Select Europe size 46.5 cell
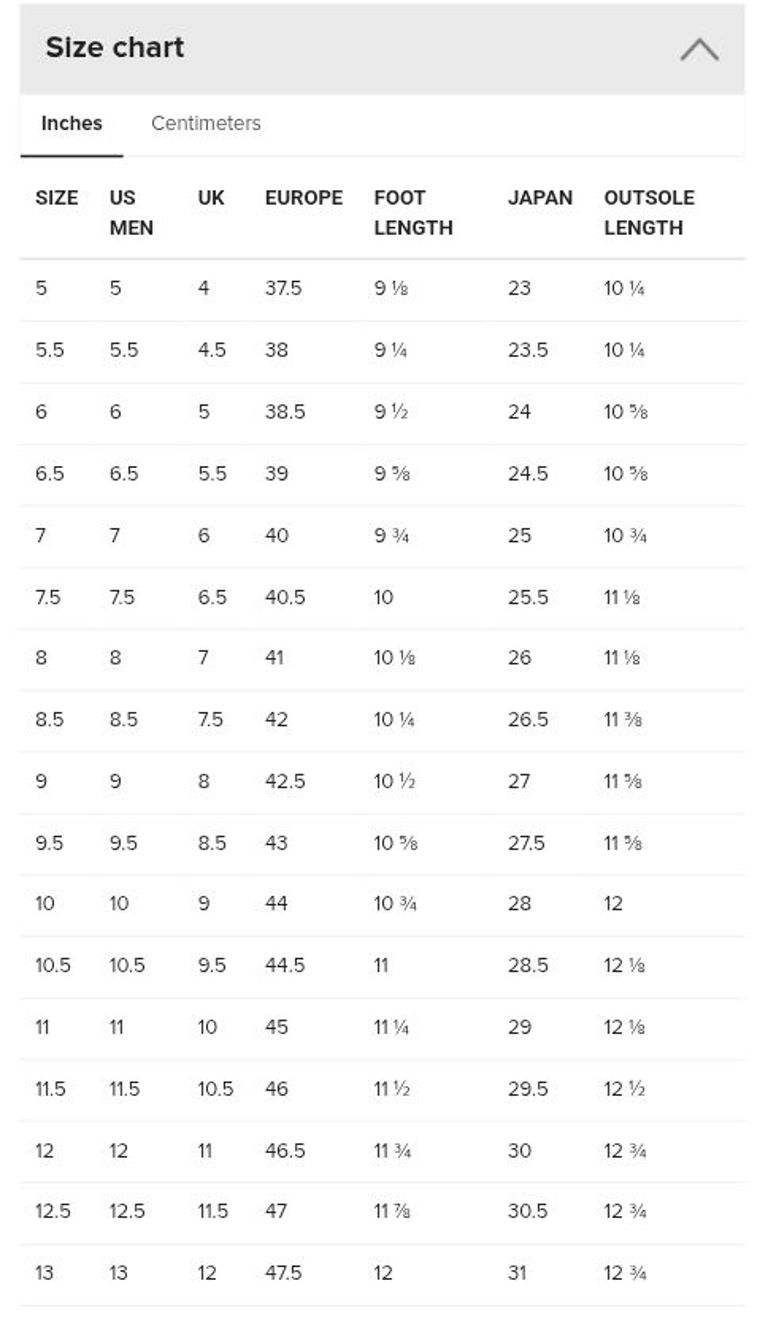Image resolution: width=768 pixels, height=1340 pixels. click(285, 1151)
